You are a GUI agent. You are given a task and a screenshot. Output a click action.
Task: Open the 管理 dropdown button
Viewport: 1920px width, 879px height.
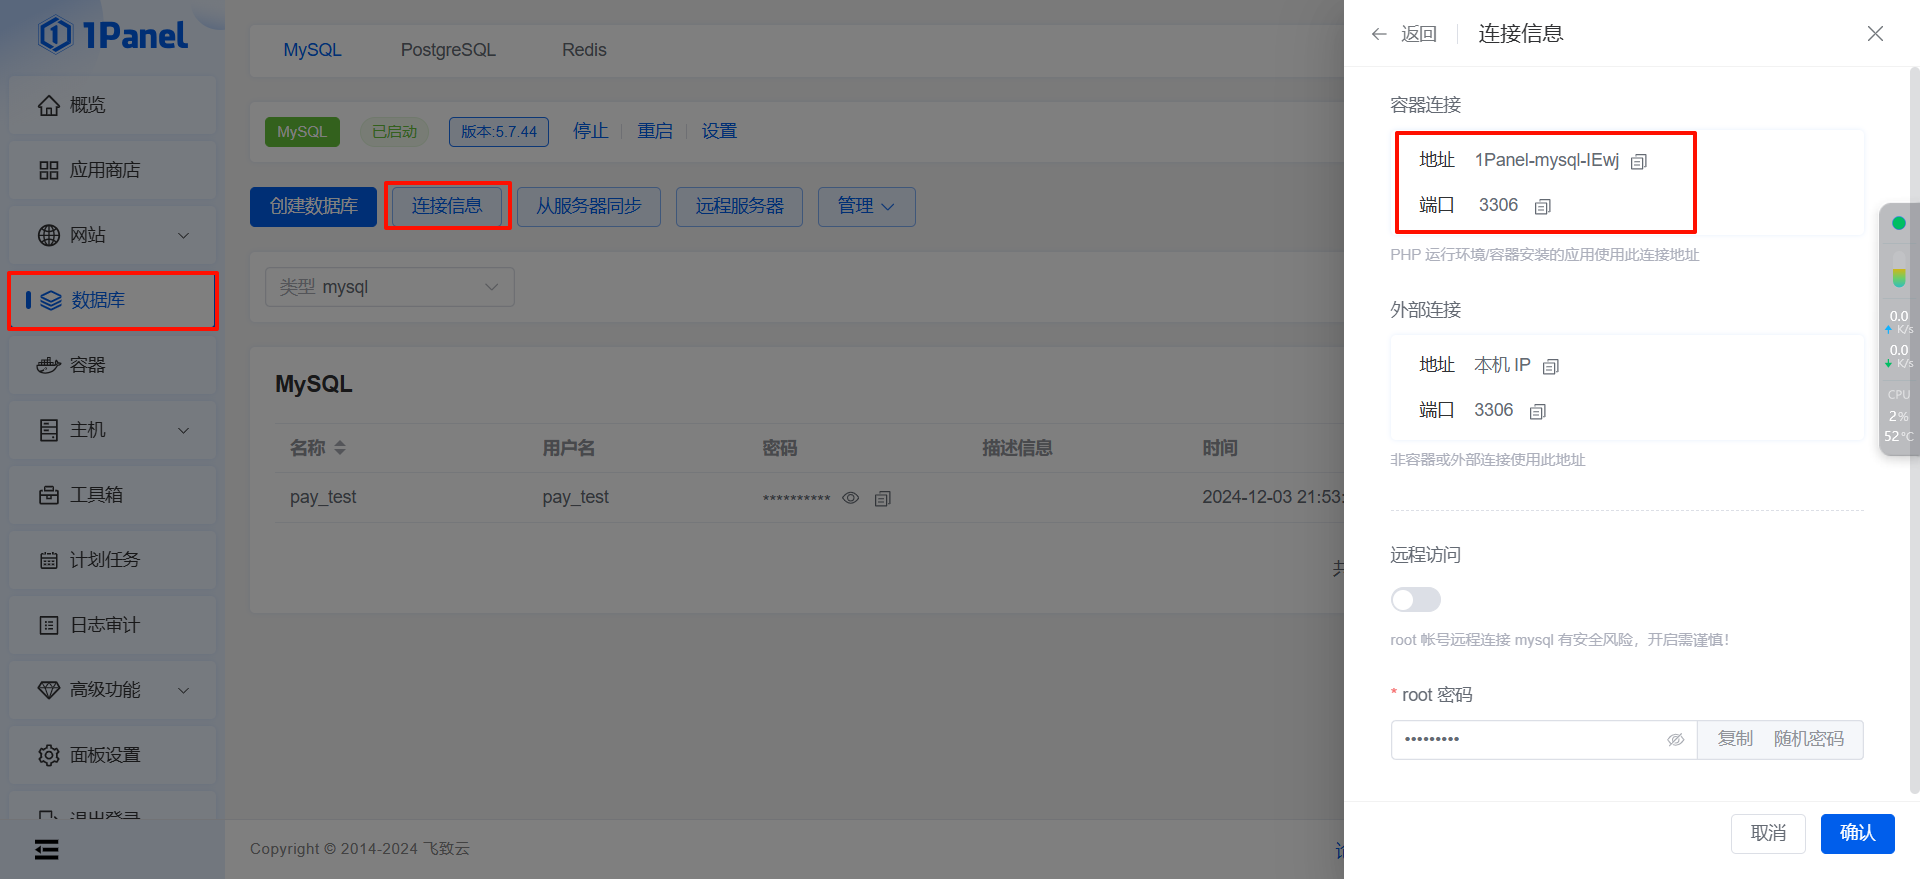[x=866, y=206]
